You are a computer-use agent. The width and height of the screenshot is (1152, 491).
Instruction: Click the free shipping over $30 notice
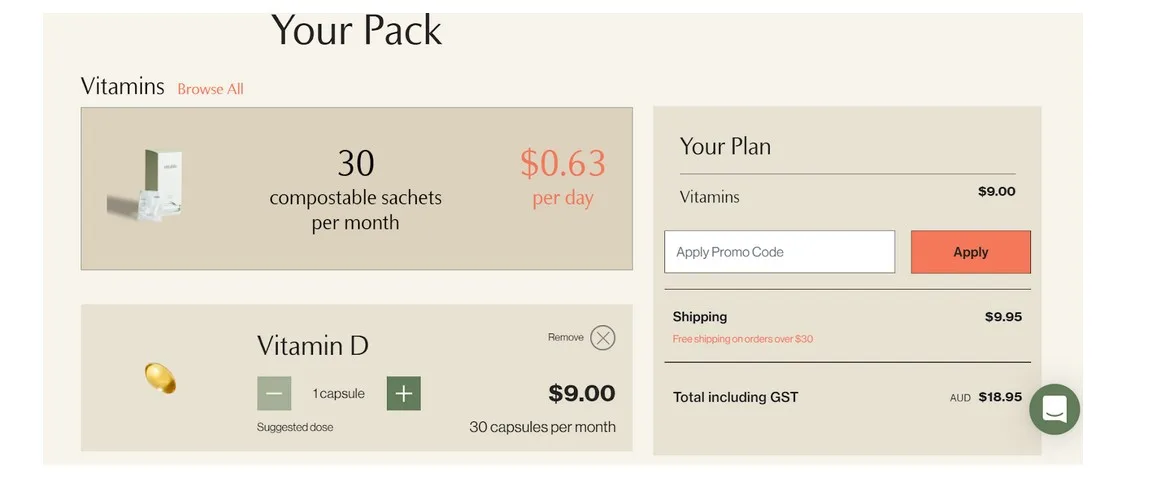coord(742,339)
